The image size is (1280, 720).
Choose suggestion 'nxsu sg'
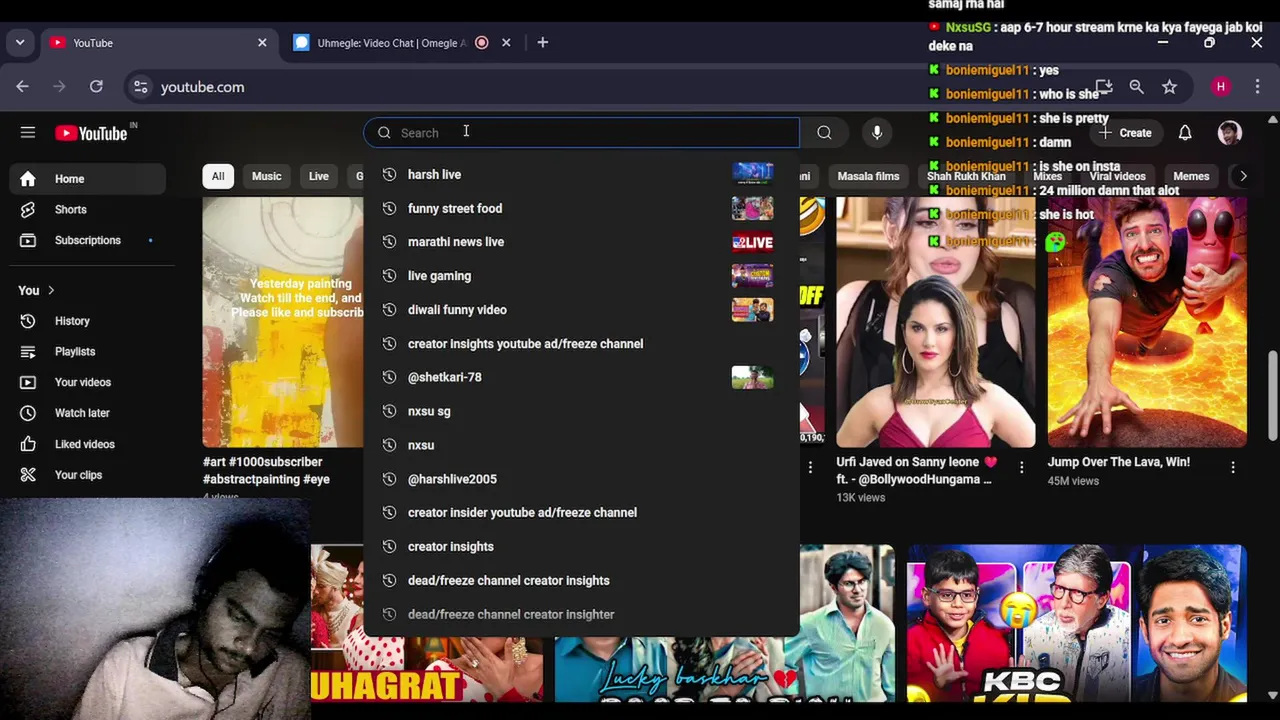pyautogui.click(x=581, y=411)
